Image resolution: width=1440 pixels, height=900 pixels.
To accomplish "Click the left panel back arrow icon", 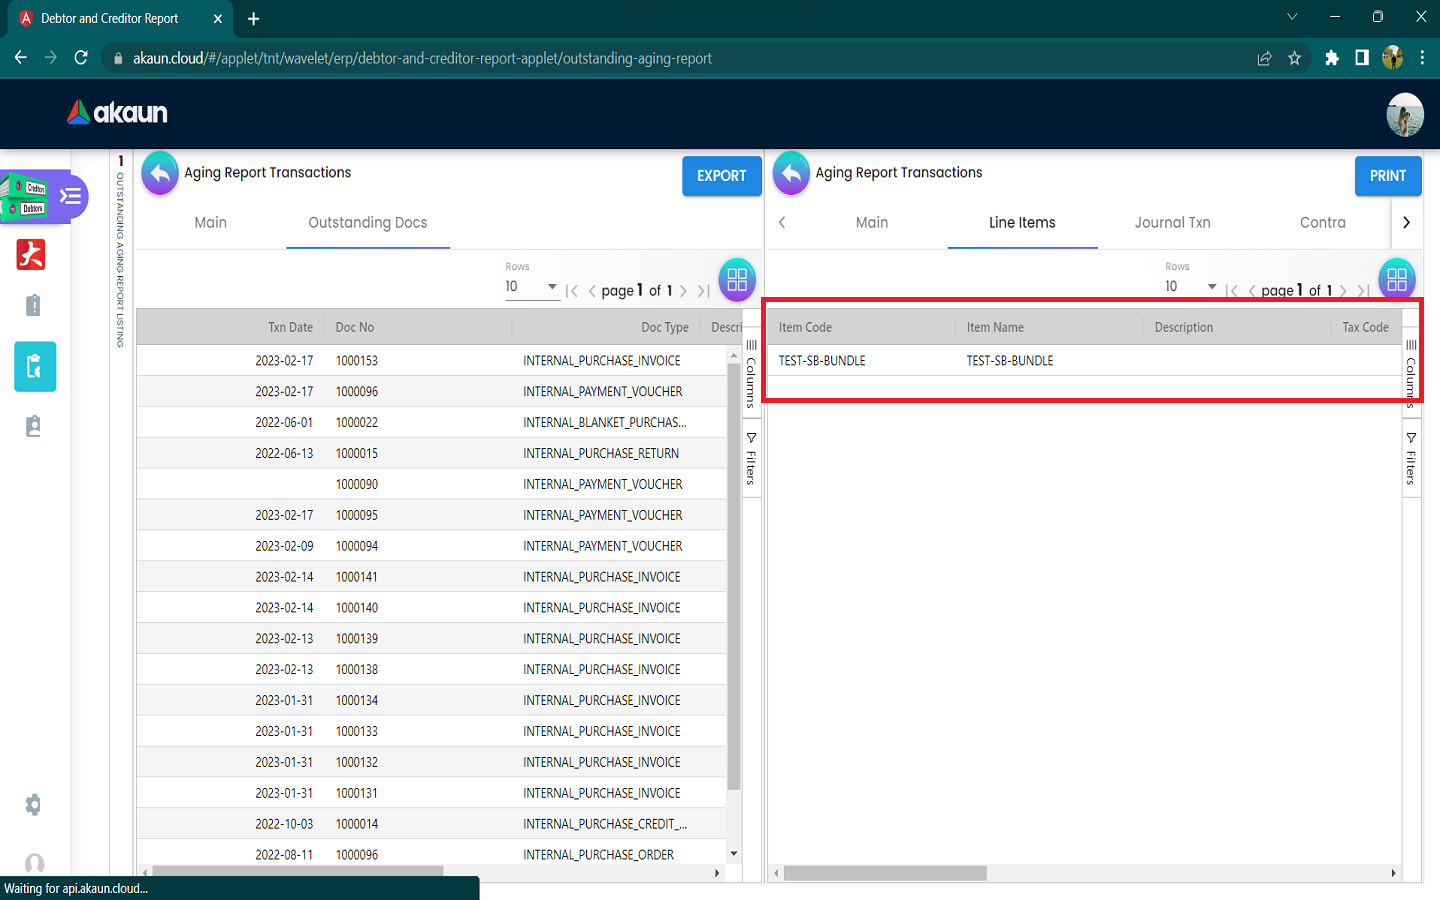I will coord(160,174).
